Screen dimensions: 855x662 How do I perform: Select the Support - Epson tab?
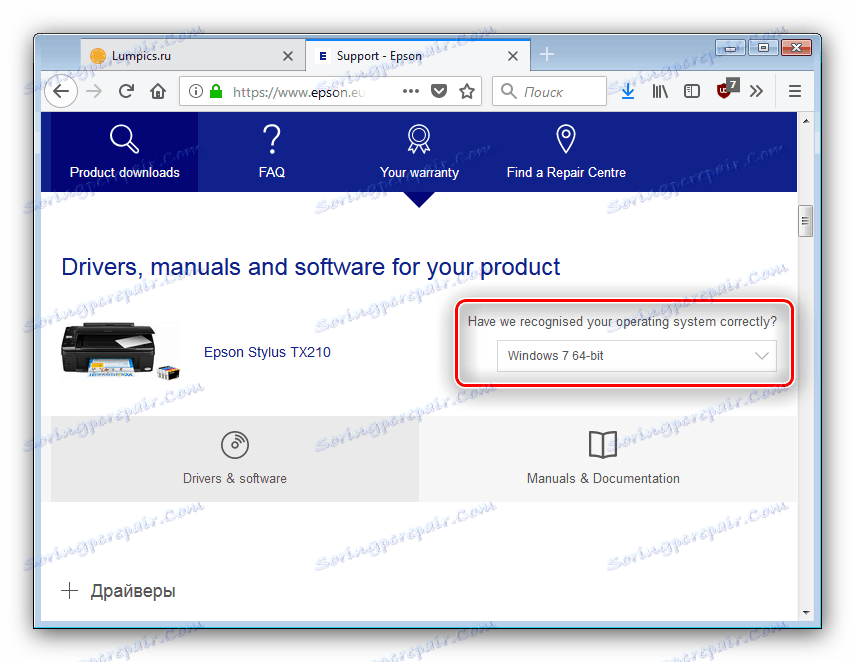(418, 56)
